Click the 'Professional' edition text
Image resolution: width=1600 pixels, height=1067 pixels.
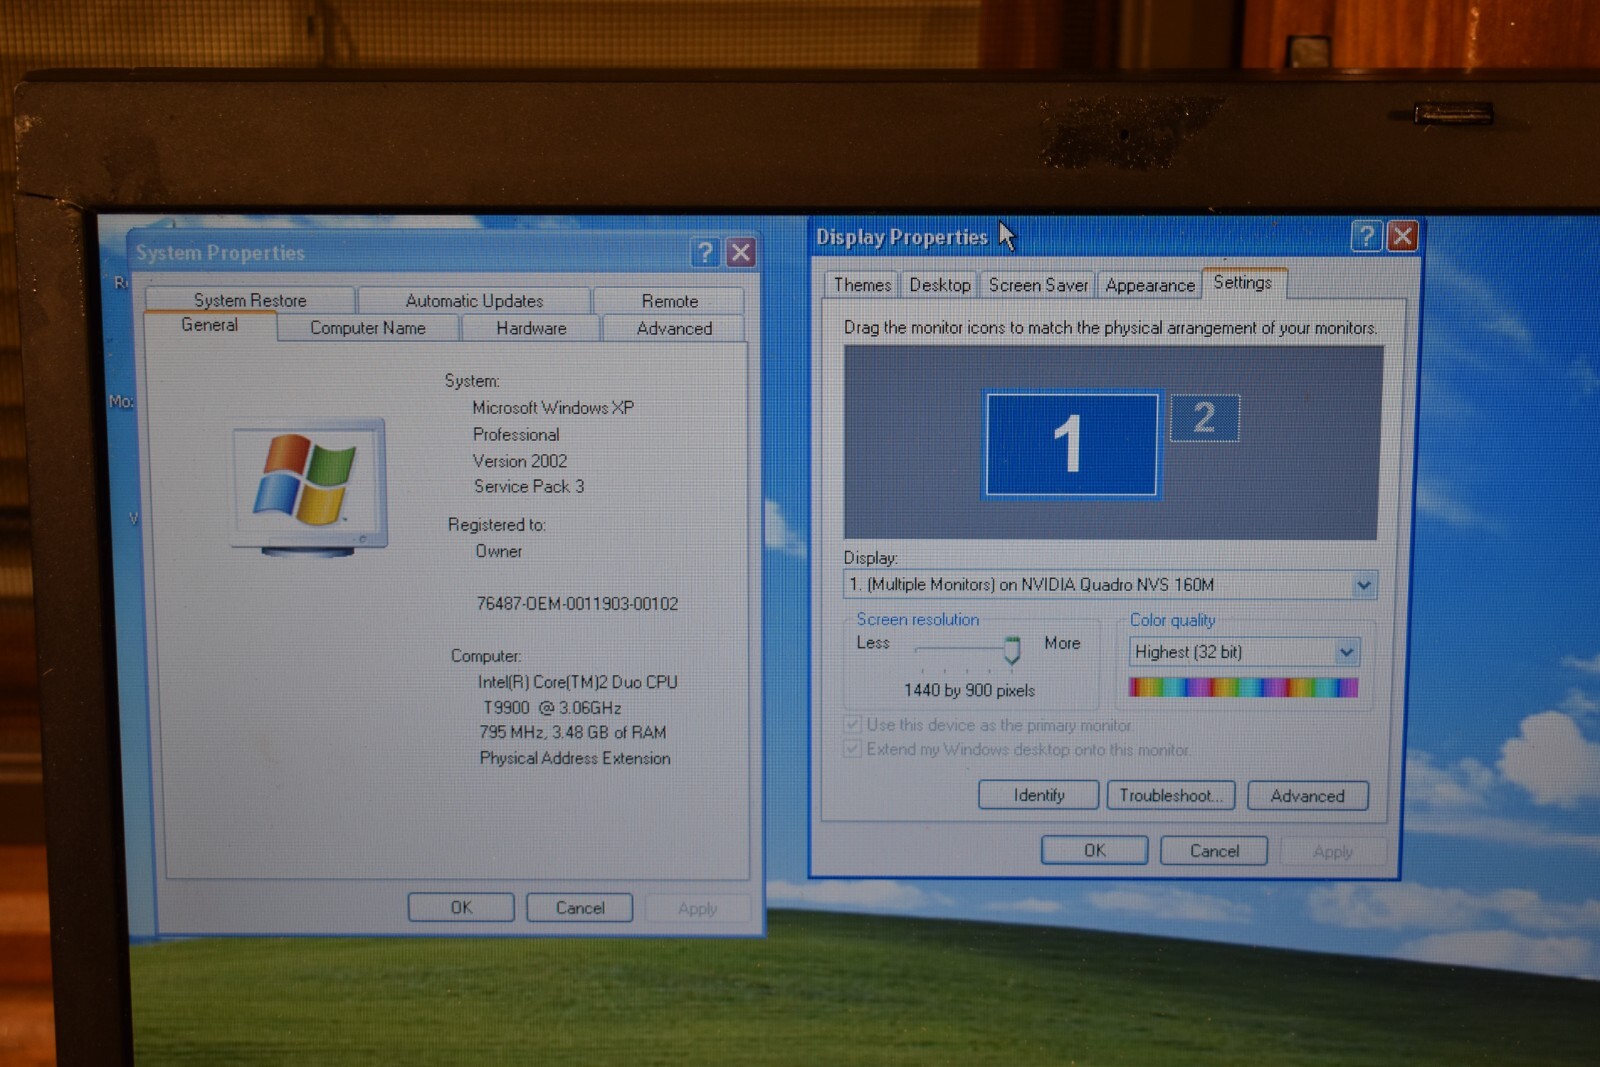516,435
